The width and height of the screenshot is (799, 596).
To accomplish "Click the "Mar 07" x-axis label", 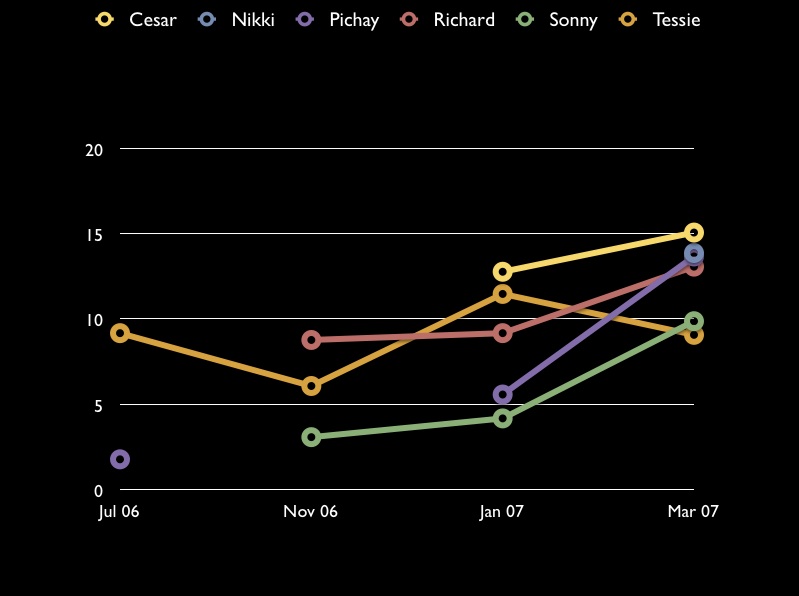I will (x=693, y=512).
